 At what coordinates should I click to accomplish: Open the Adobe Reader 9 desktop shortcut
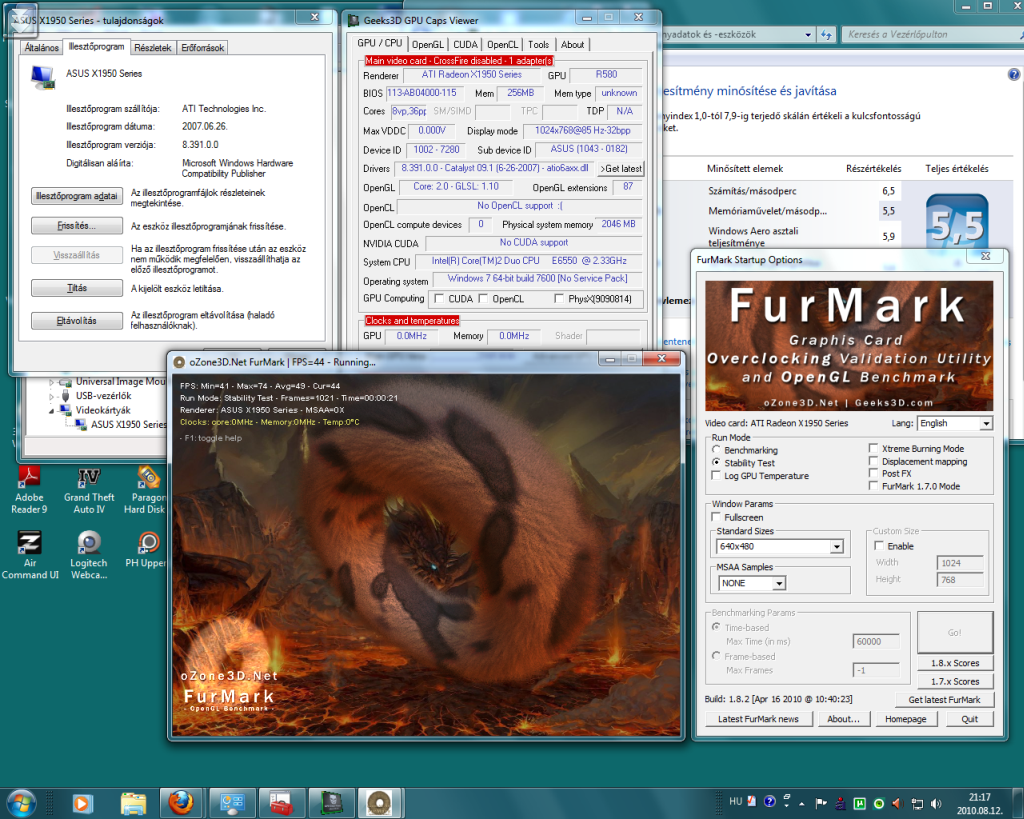[29, 490]
